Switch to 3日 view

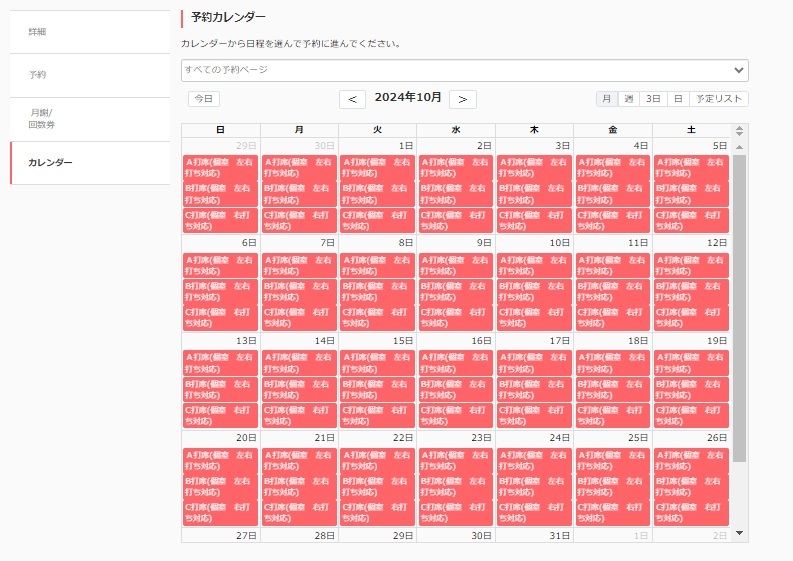[653, 99]
